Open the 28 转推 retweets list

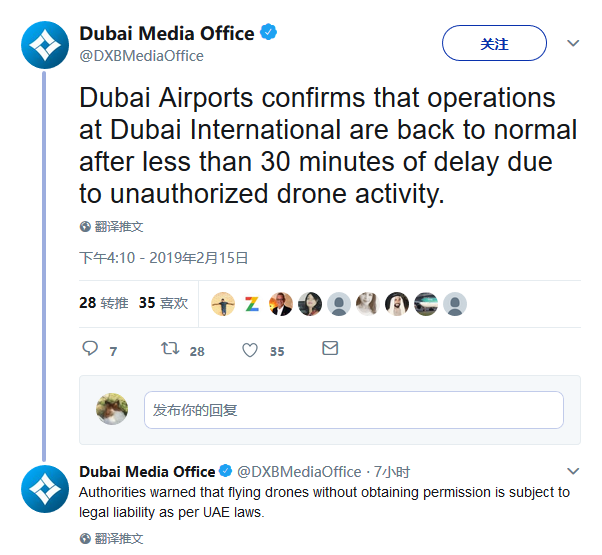pos(104,303)
